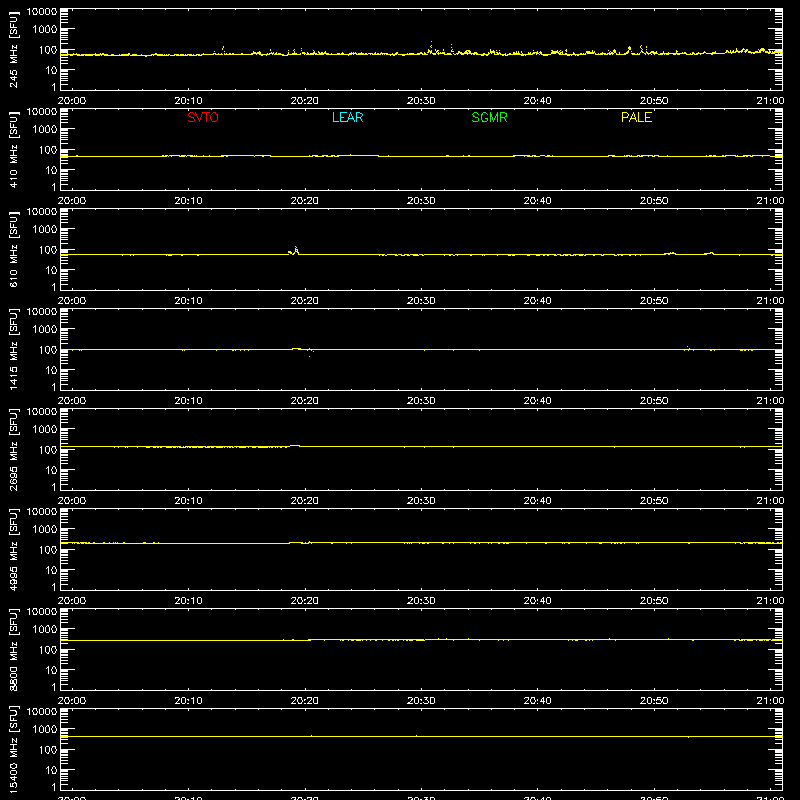Click the 1000 tick label on 410 MHz axis
The width and height of the screenshot is (800, 800).
pyautogui.click(x=45, y=130)
